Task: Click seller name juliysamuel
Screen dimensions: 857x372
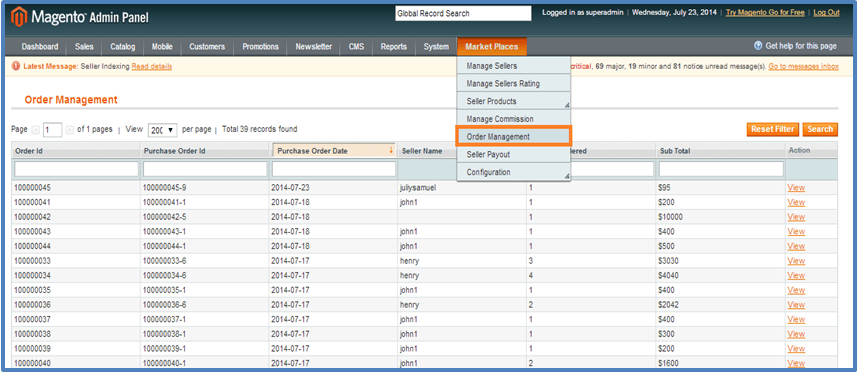Action: tap(418, 188)
